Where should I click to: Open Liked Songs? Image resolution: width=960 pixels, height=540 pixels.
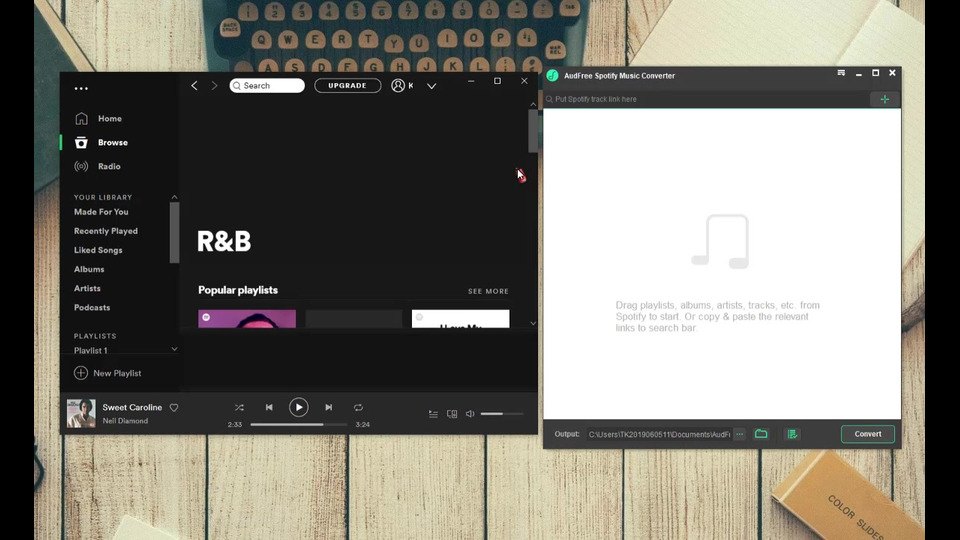coord(98,250)
